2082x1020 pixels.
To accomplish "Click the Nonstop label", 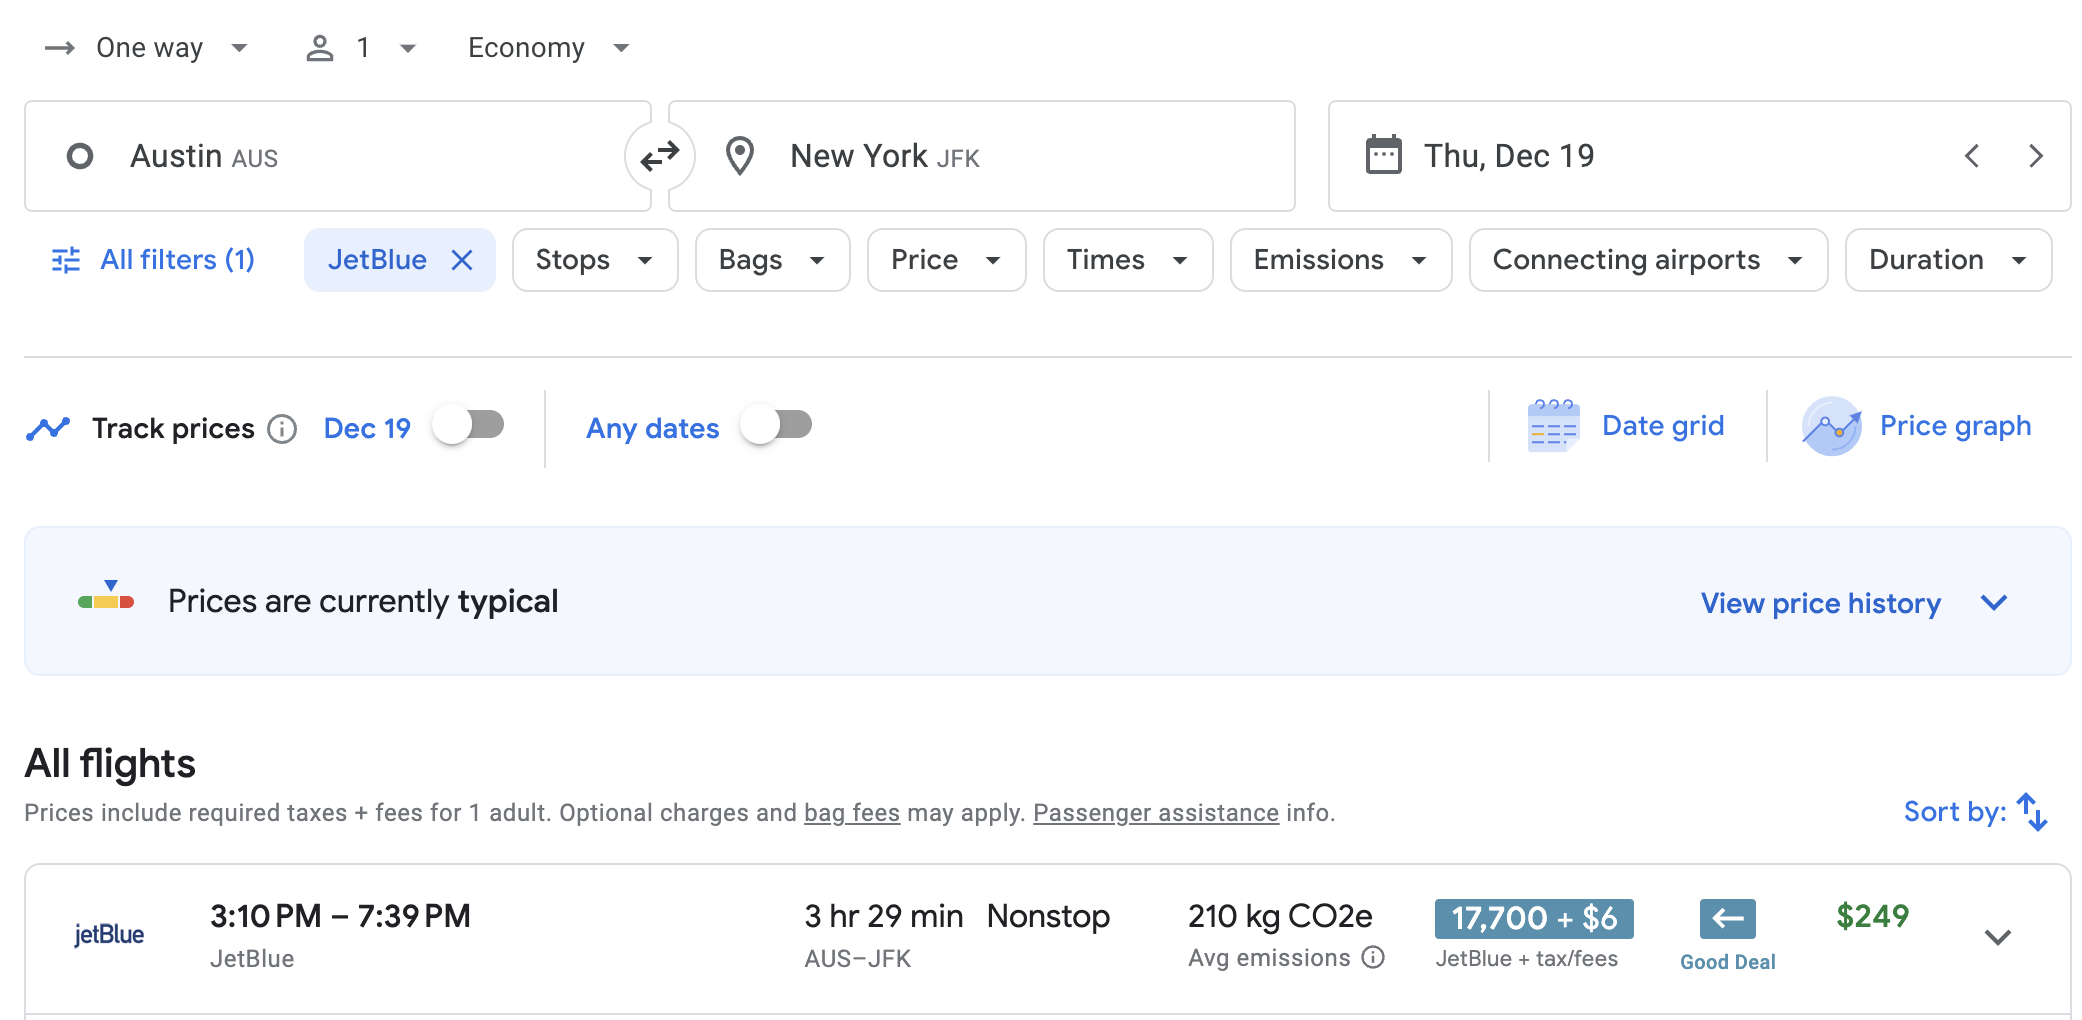I will click(1048, 916).
